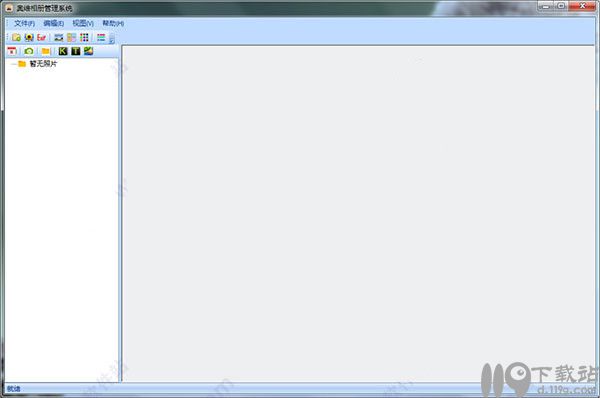This screenshot has height=398, width=600.
Task: Click the green camera icon
Action: coord(29,51)
